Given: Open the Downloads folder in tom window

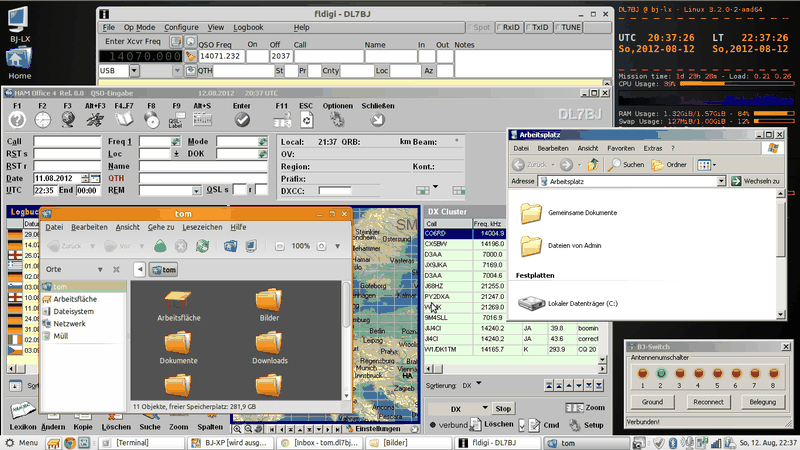Looking at the screenshot, I should point(269,348).
